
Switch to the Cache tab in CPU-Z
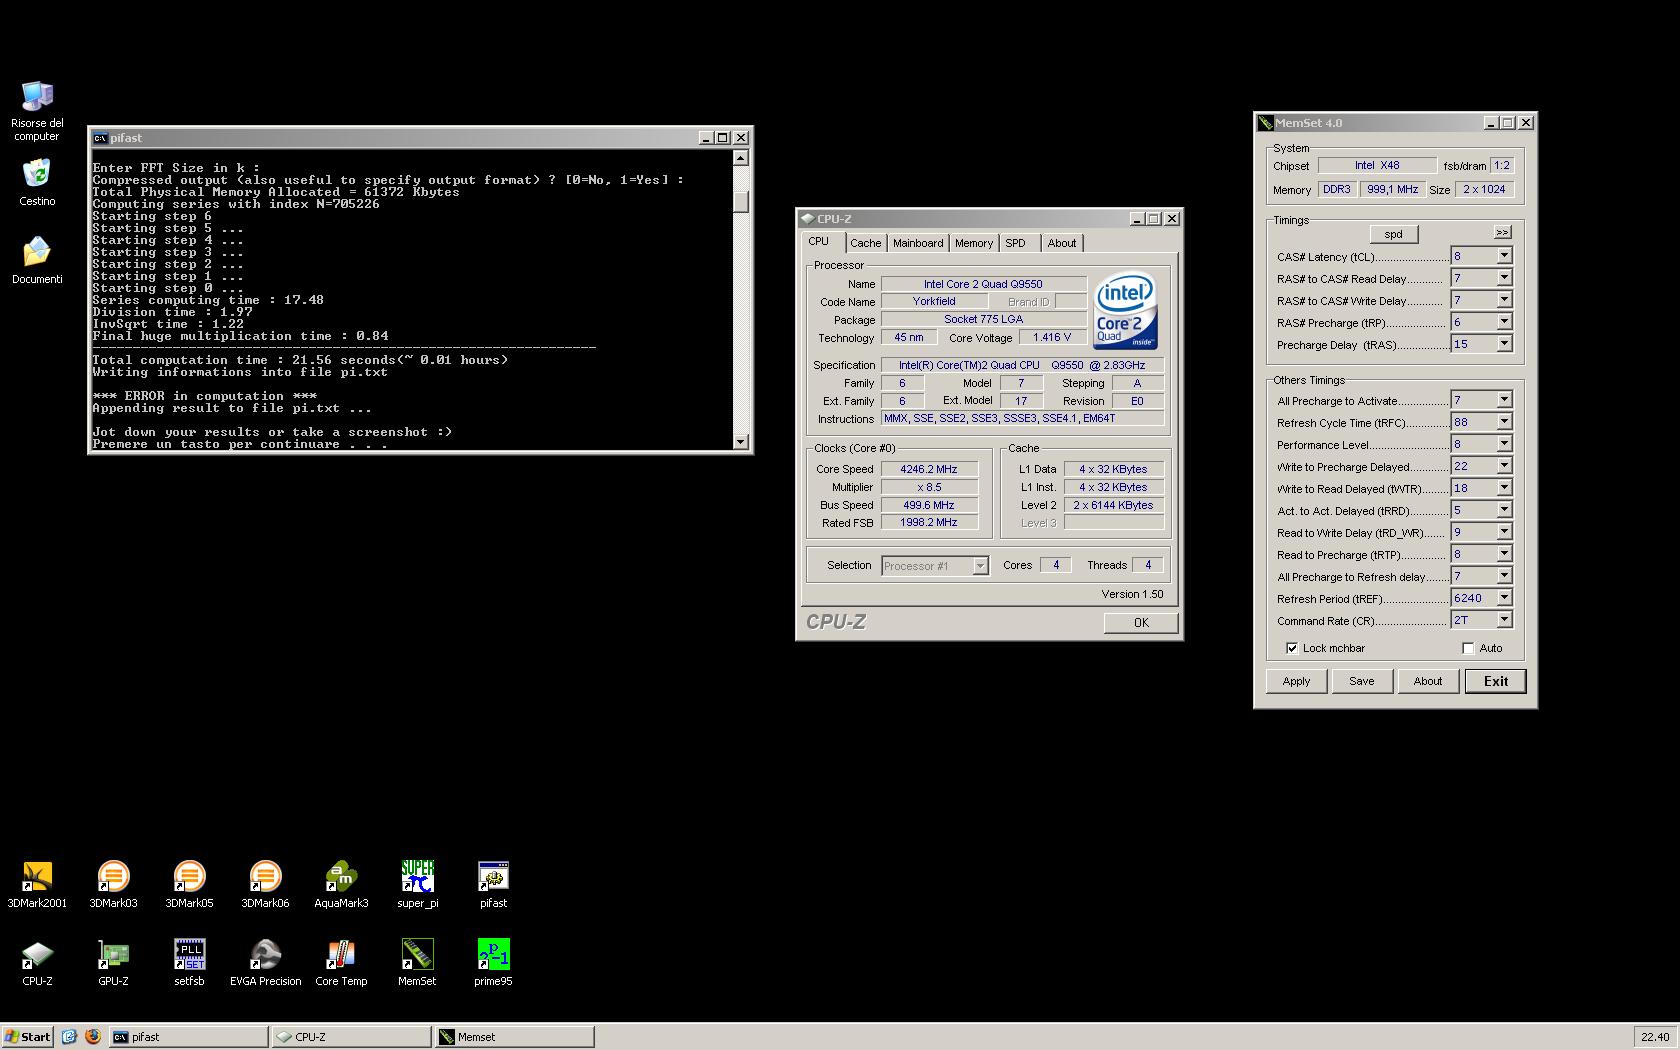click(x=866, y=243)
